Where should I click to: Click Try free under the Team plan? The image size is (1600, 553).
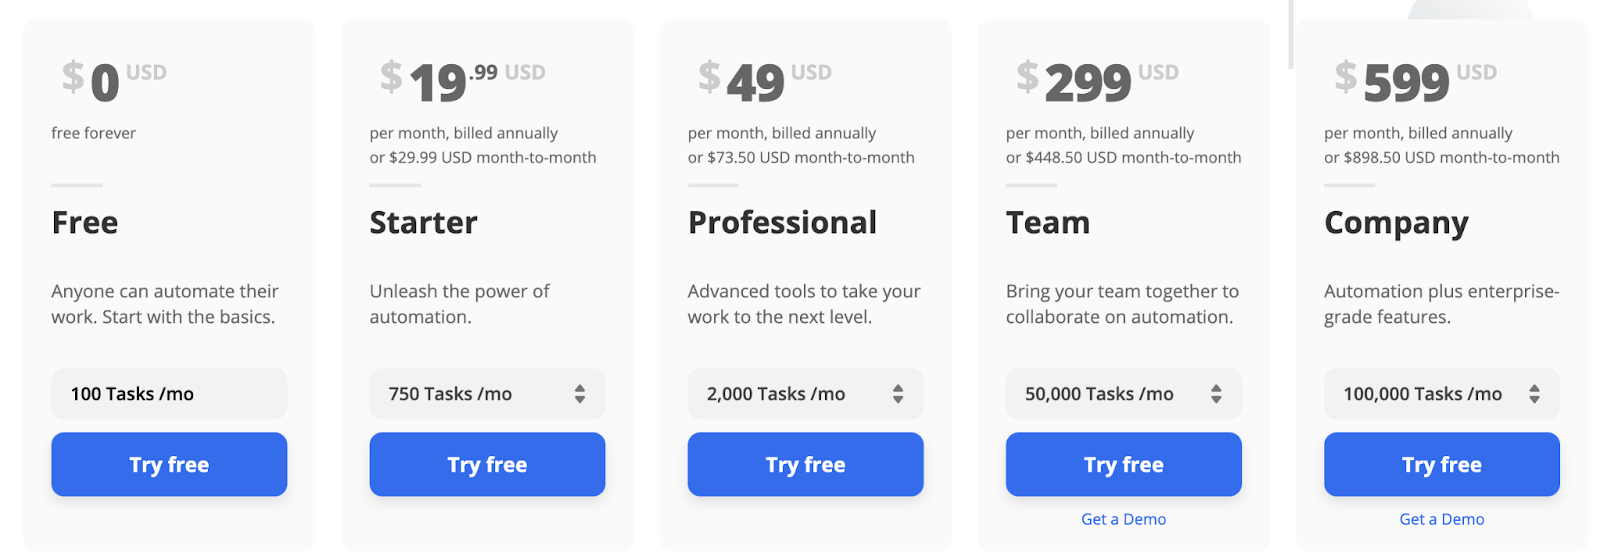1123,464
